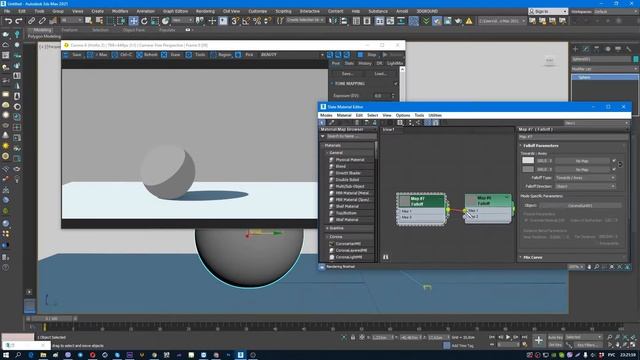Screen dimensions: 640x360
Task: Toggle the first falloff map enable checkbox
Action: click(613, 161)
